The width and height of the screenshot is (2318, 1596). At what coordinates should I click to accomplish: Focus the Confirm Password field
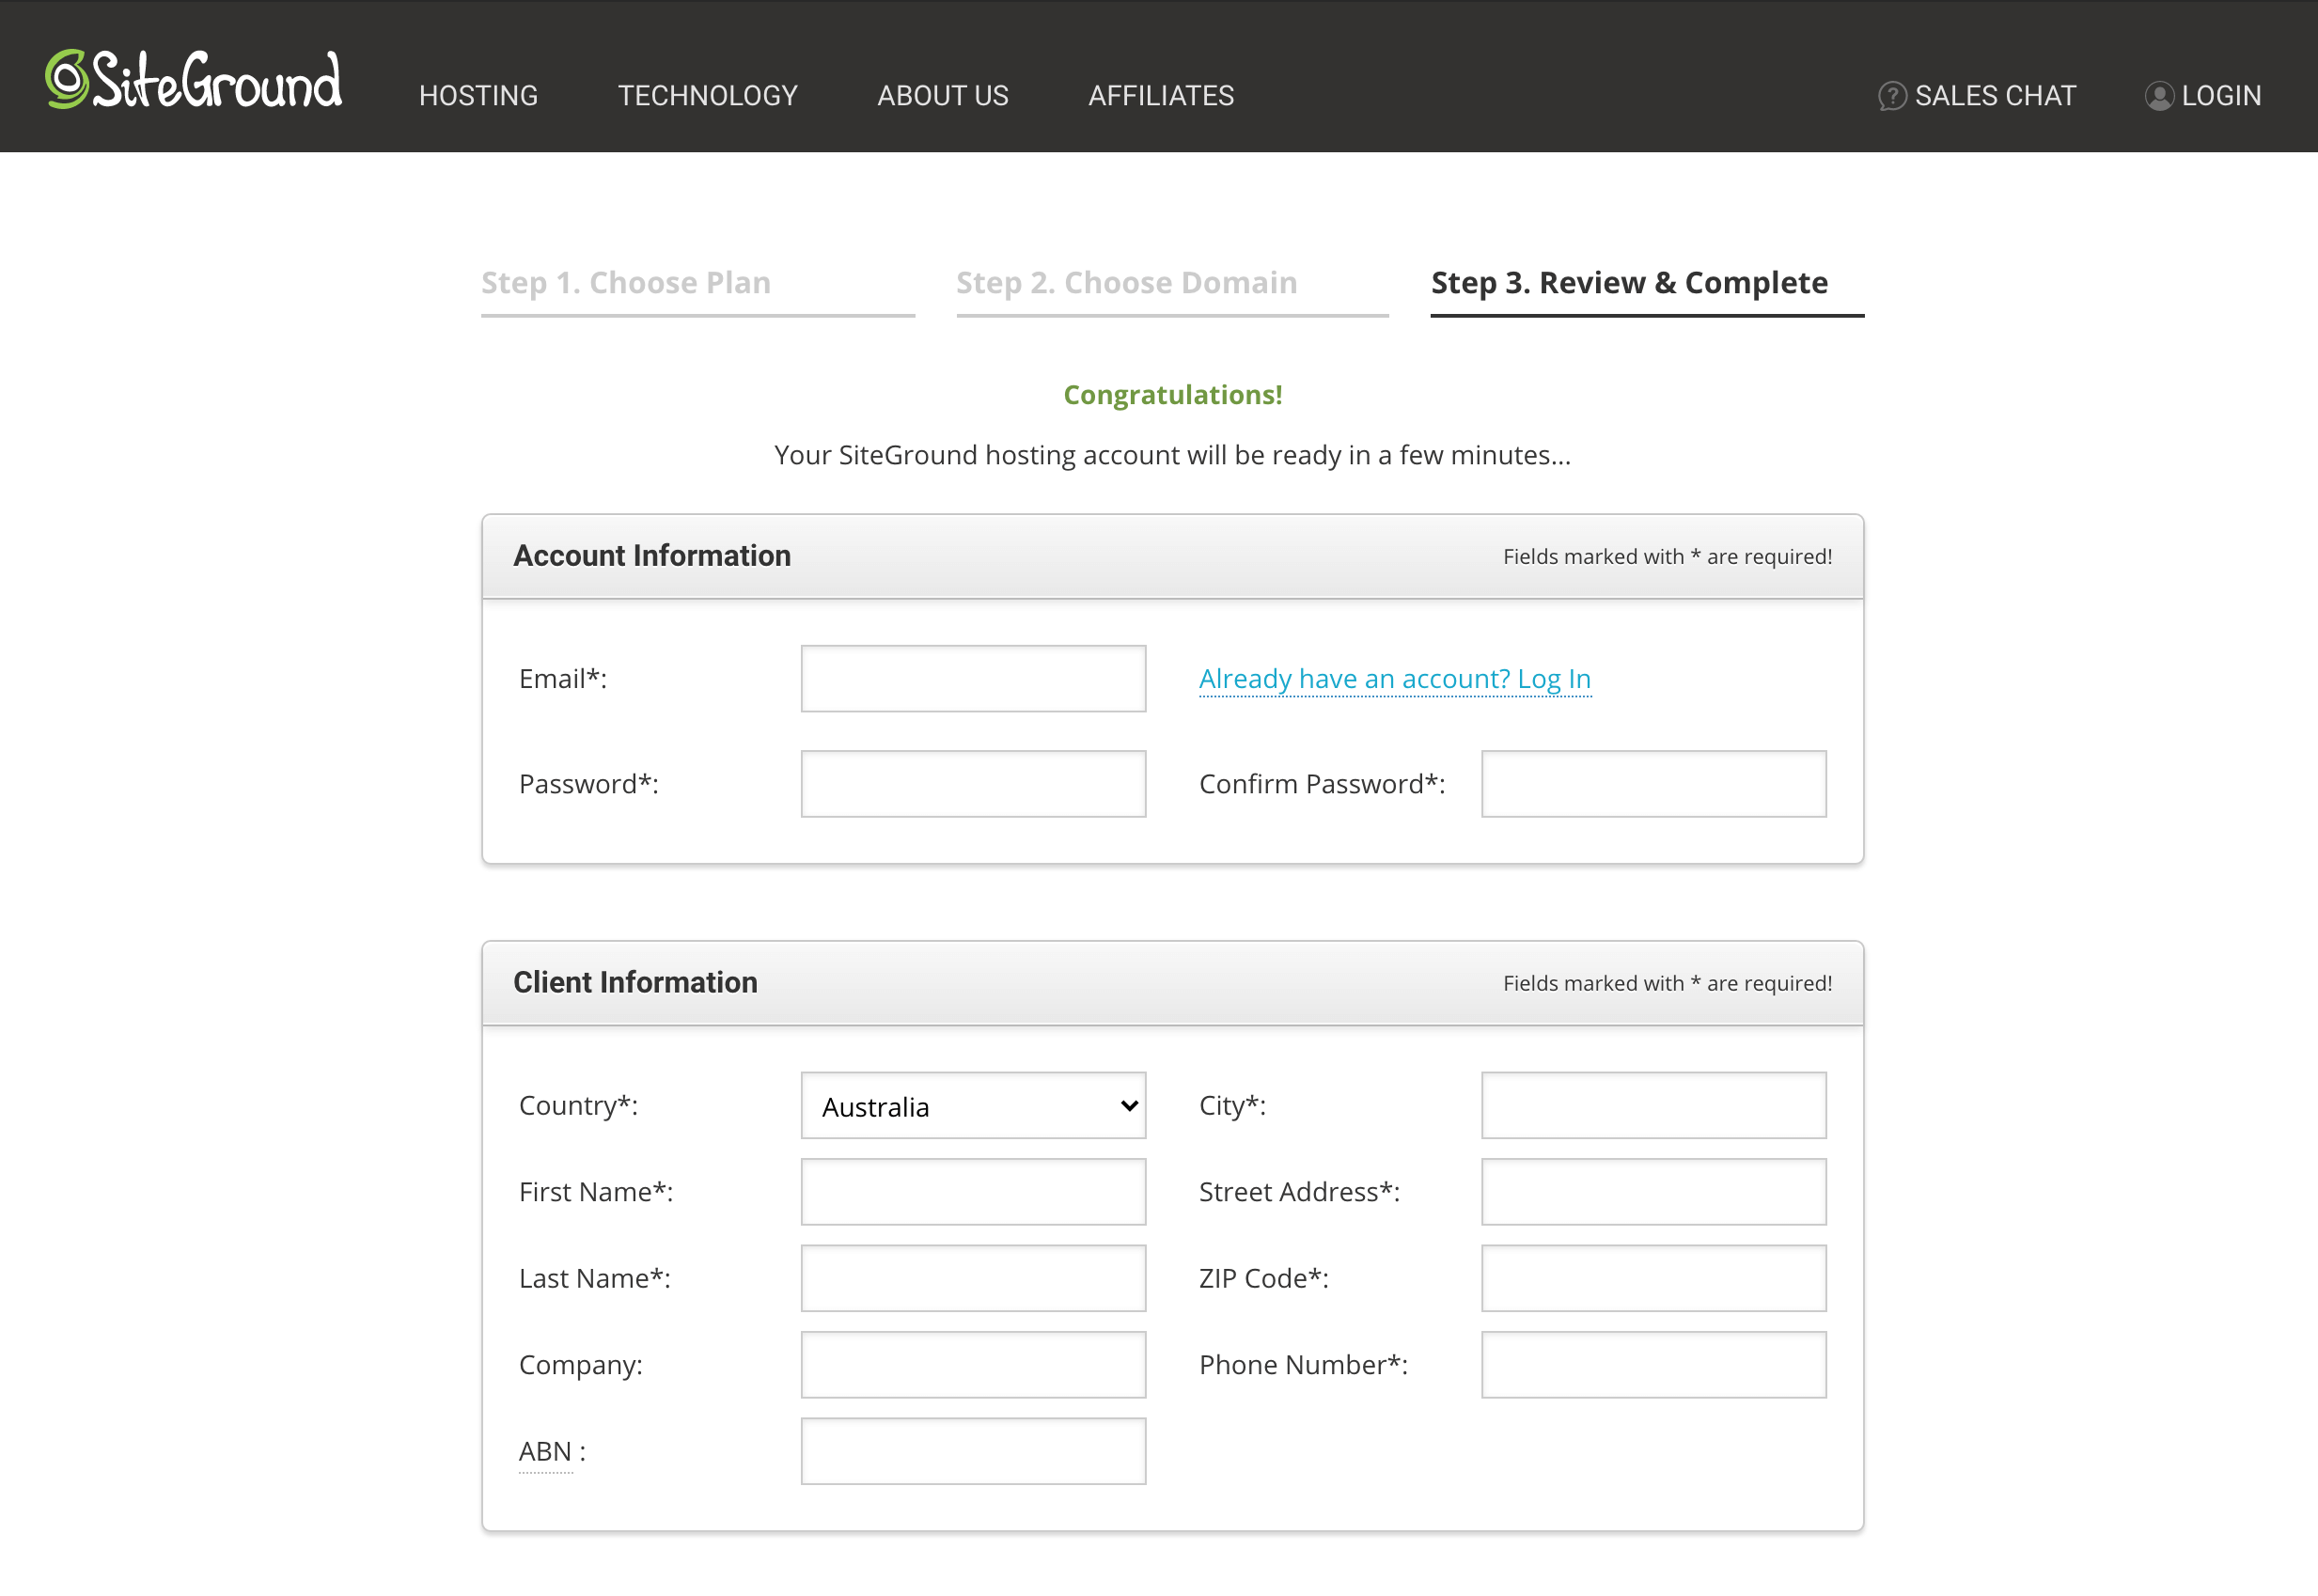[1654, 784]
